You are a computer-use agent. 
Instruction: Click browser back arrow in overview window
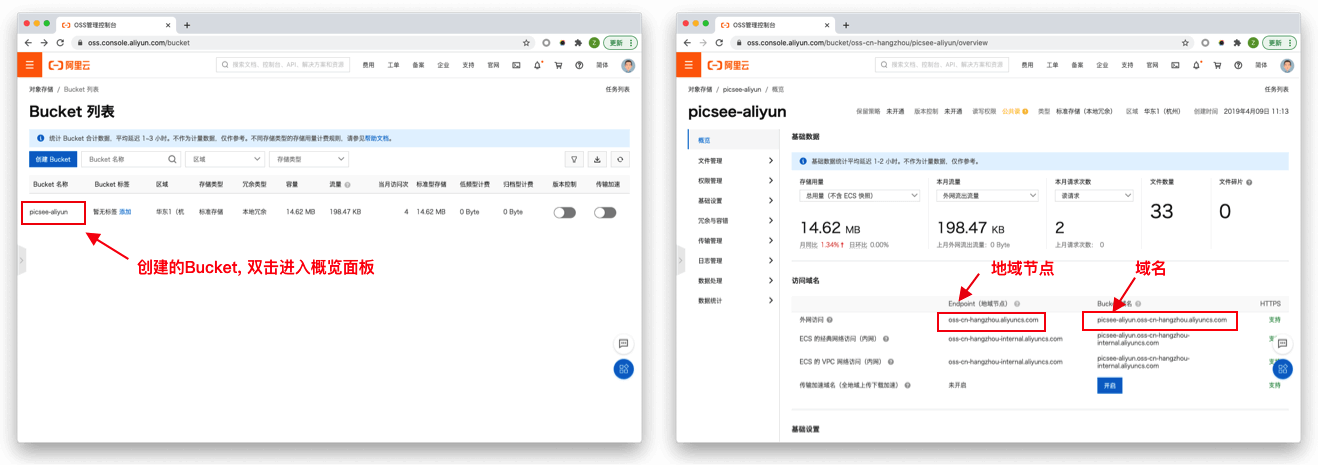687,43
